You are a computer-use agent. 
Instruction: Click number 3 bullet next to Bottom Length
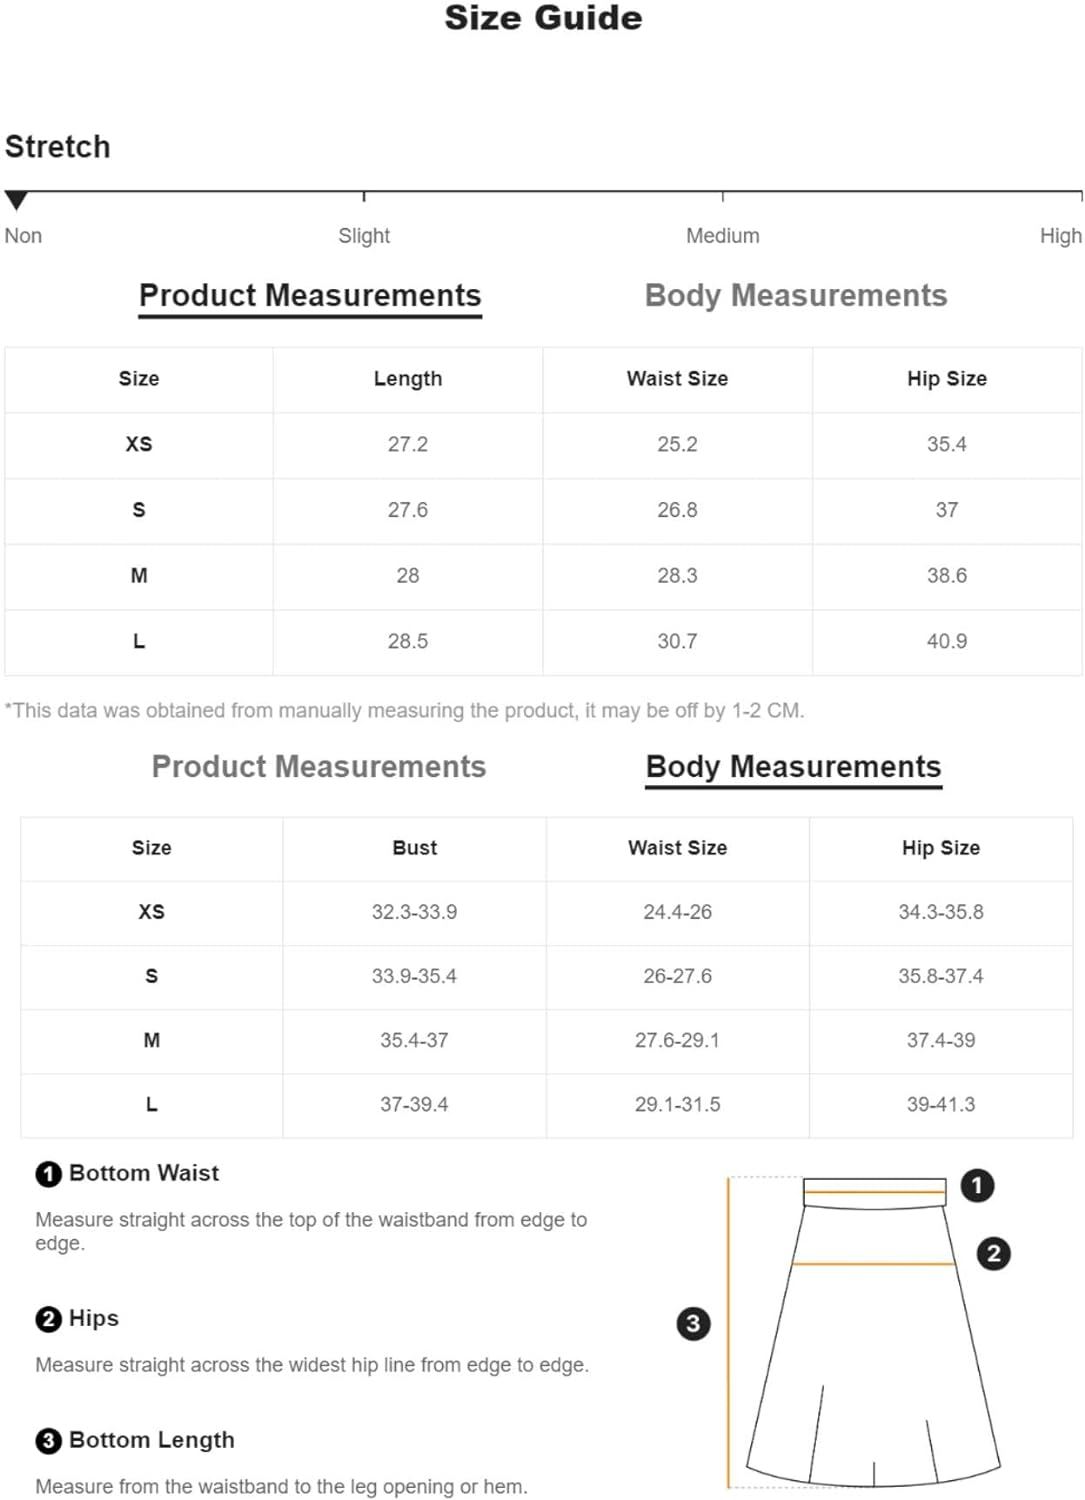pyautogui.click(x=48, y=1441)
